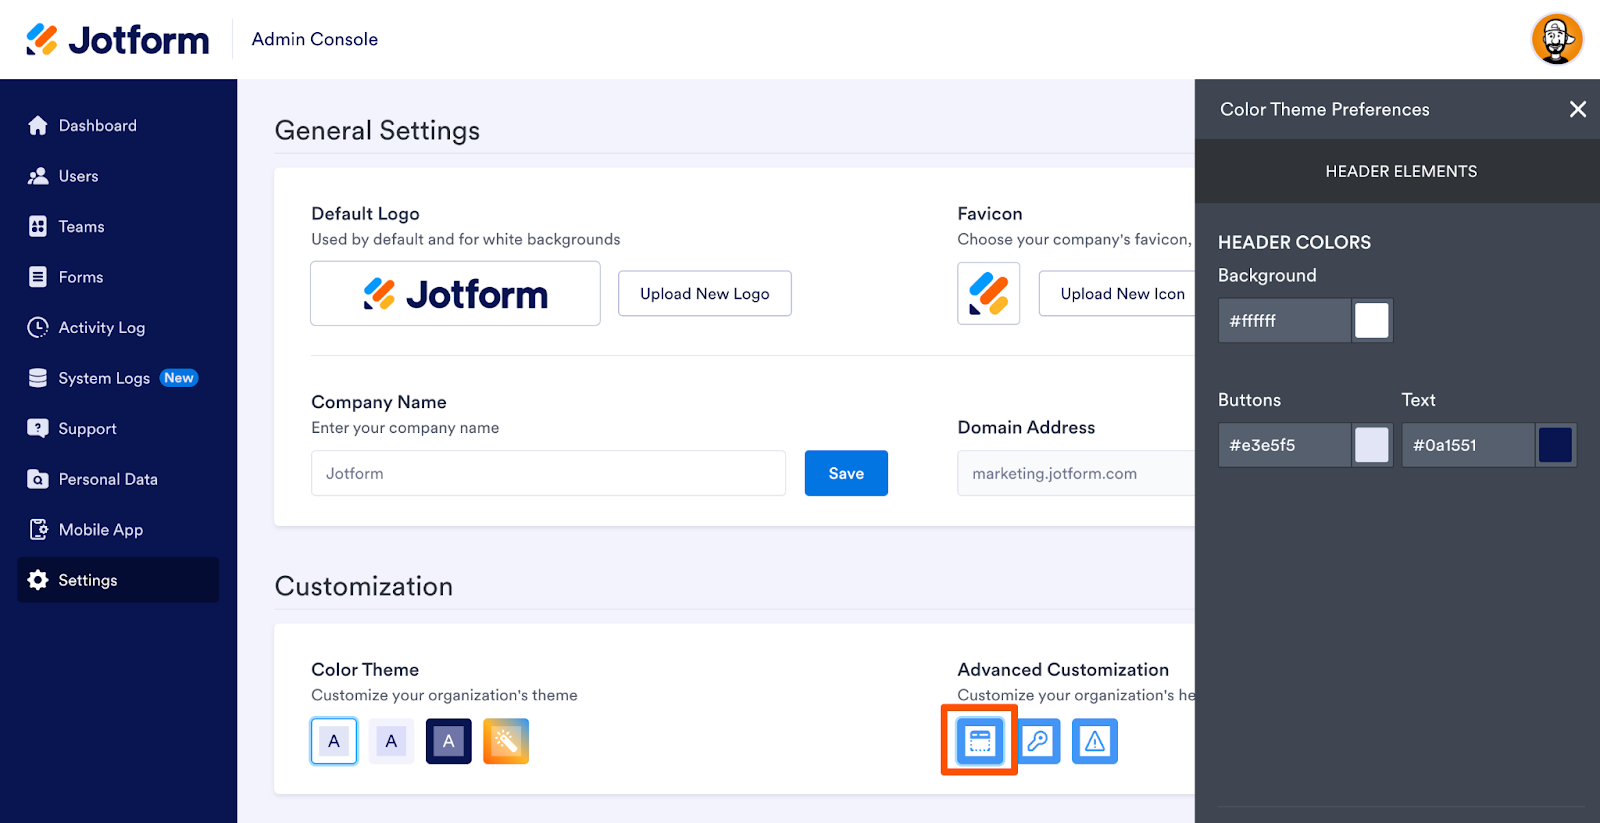Open the Text color swatch
This screenshot has height=823, width=1600.
(x=1555, y=445)
